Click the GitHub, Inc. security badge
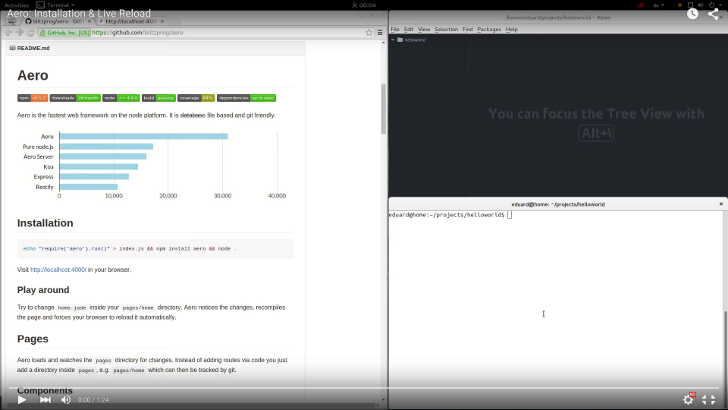 click(65, 33)
